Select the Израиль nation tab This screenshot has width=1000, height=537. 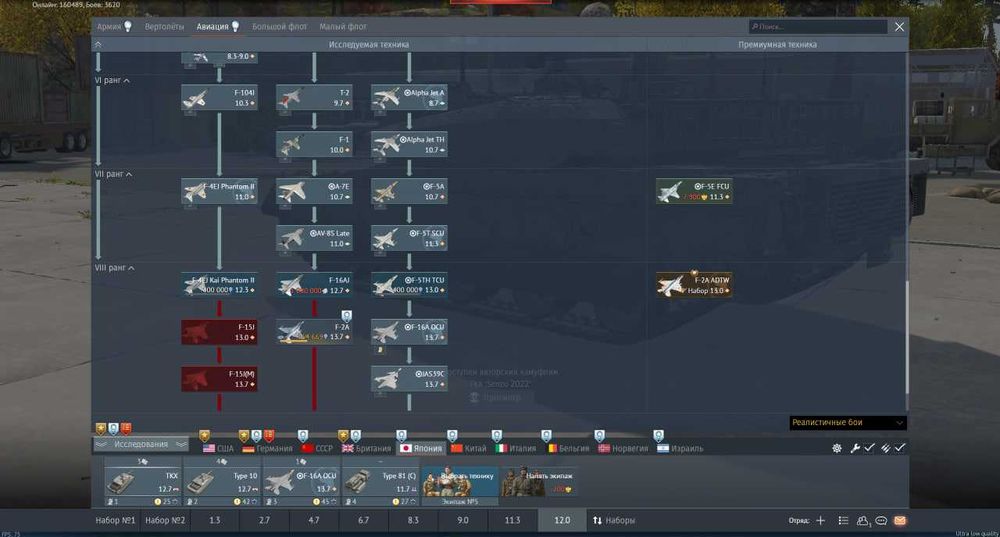[680, 448]
